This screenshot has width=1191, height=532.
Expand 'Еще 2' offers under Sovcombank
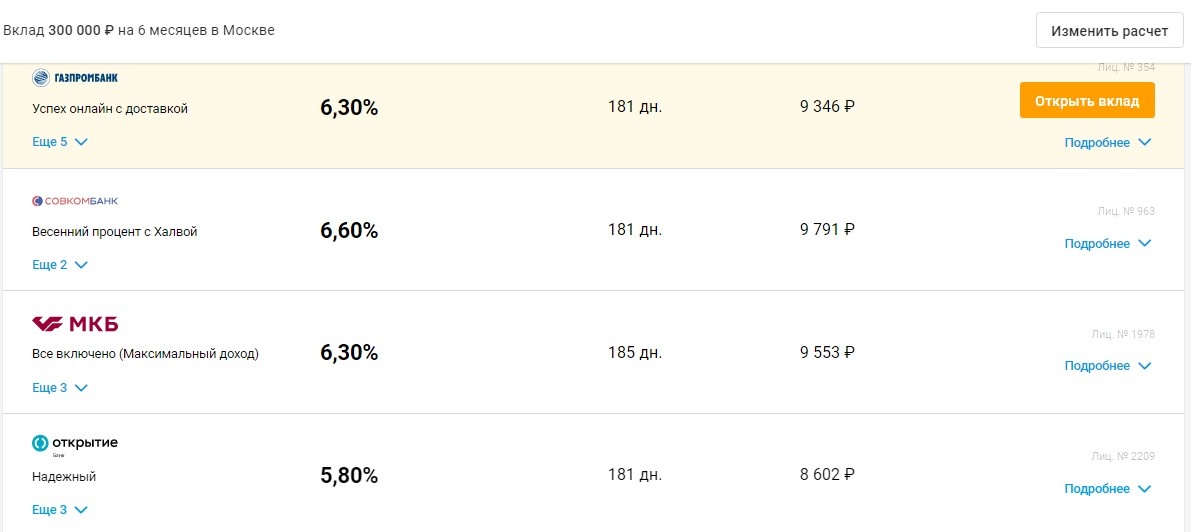pos(60,265)
